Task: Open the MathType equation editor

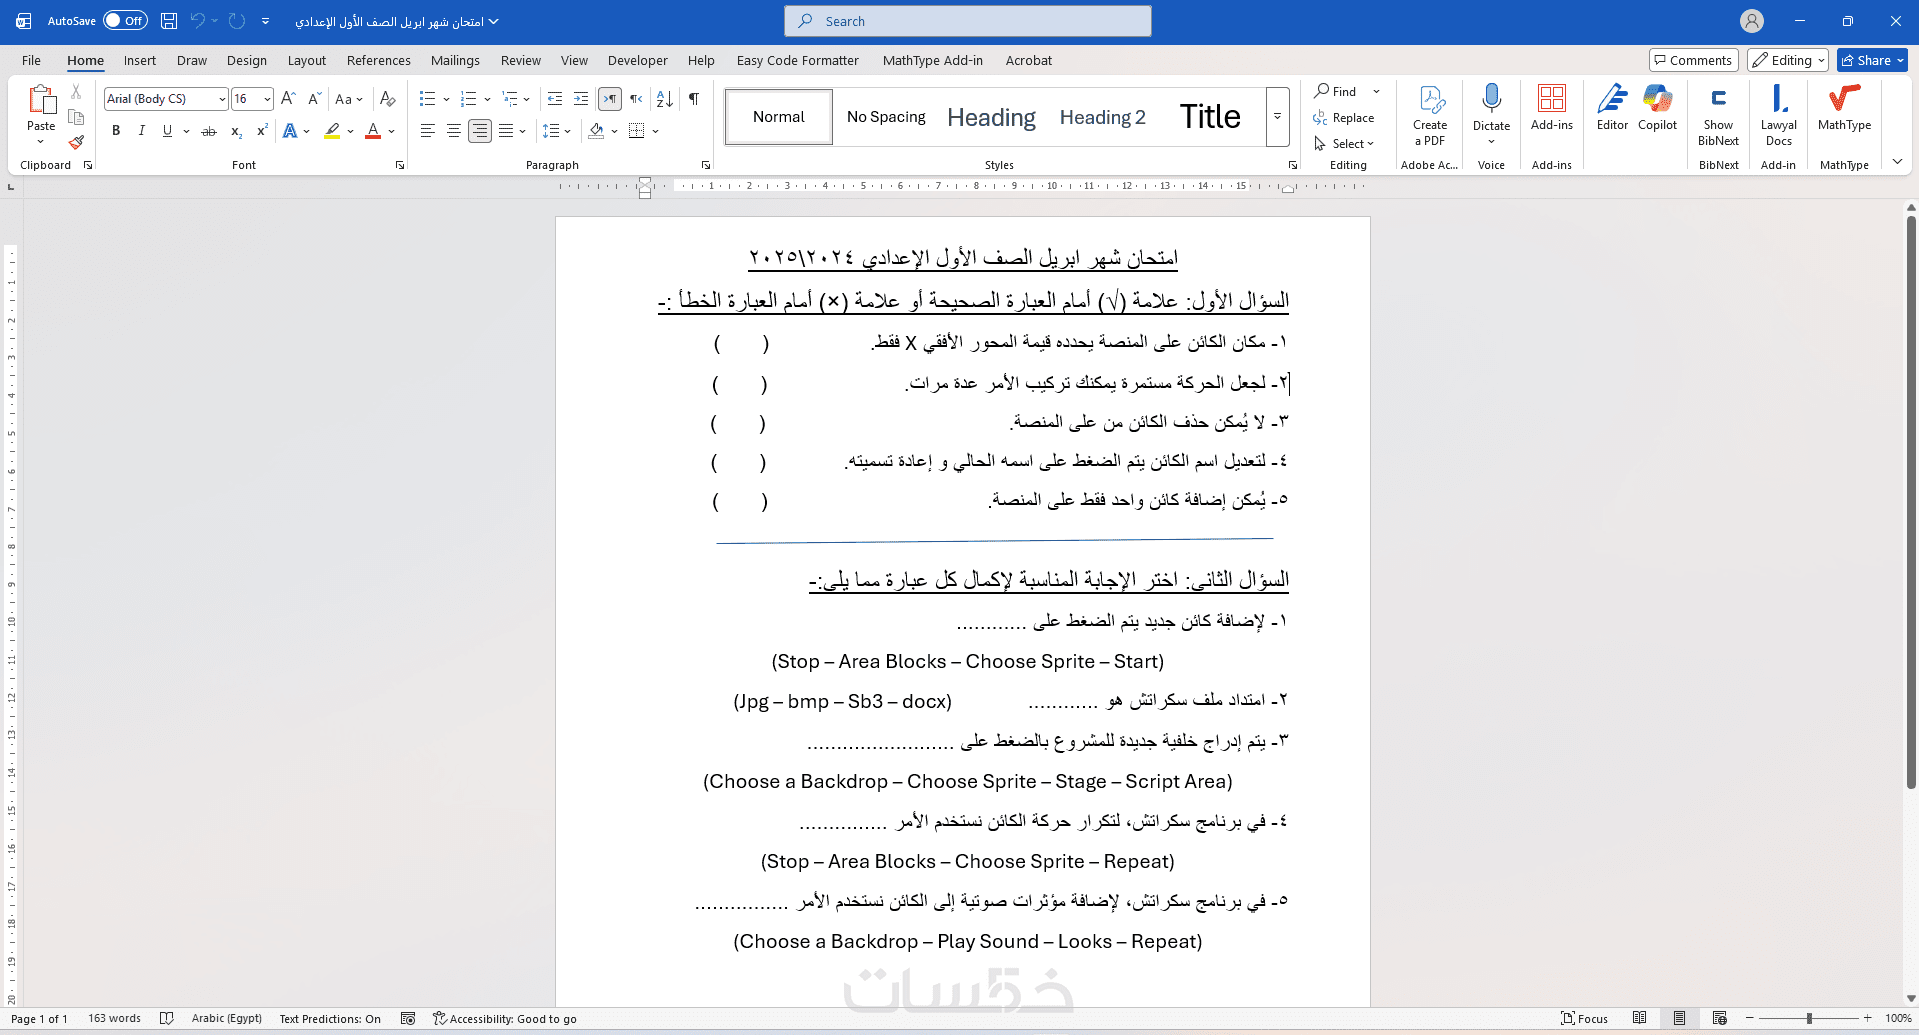Action: [x=1844, y=108]
